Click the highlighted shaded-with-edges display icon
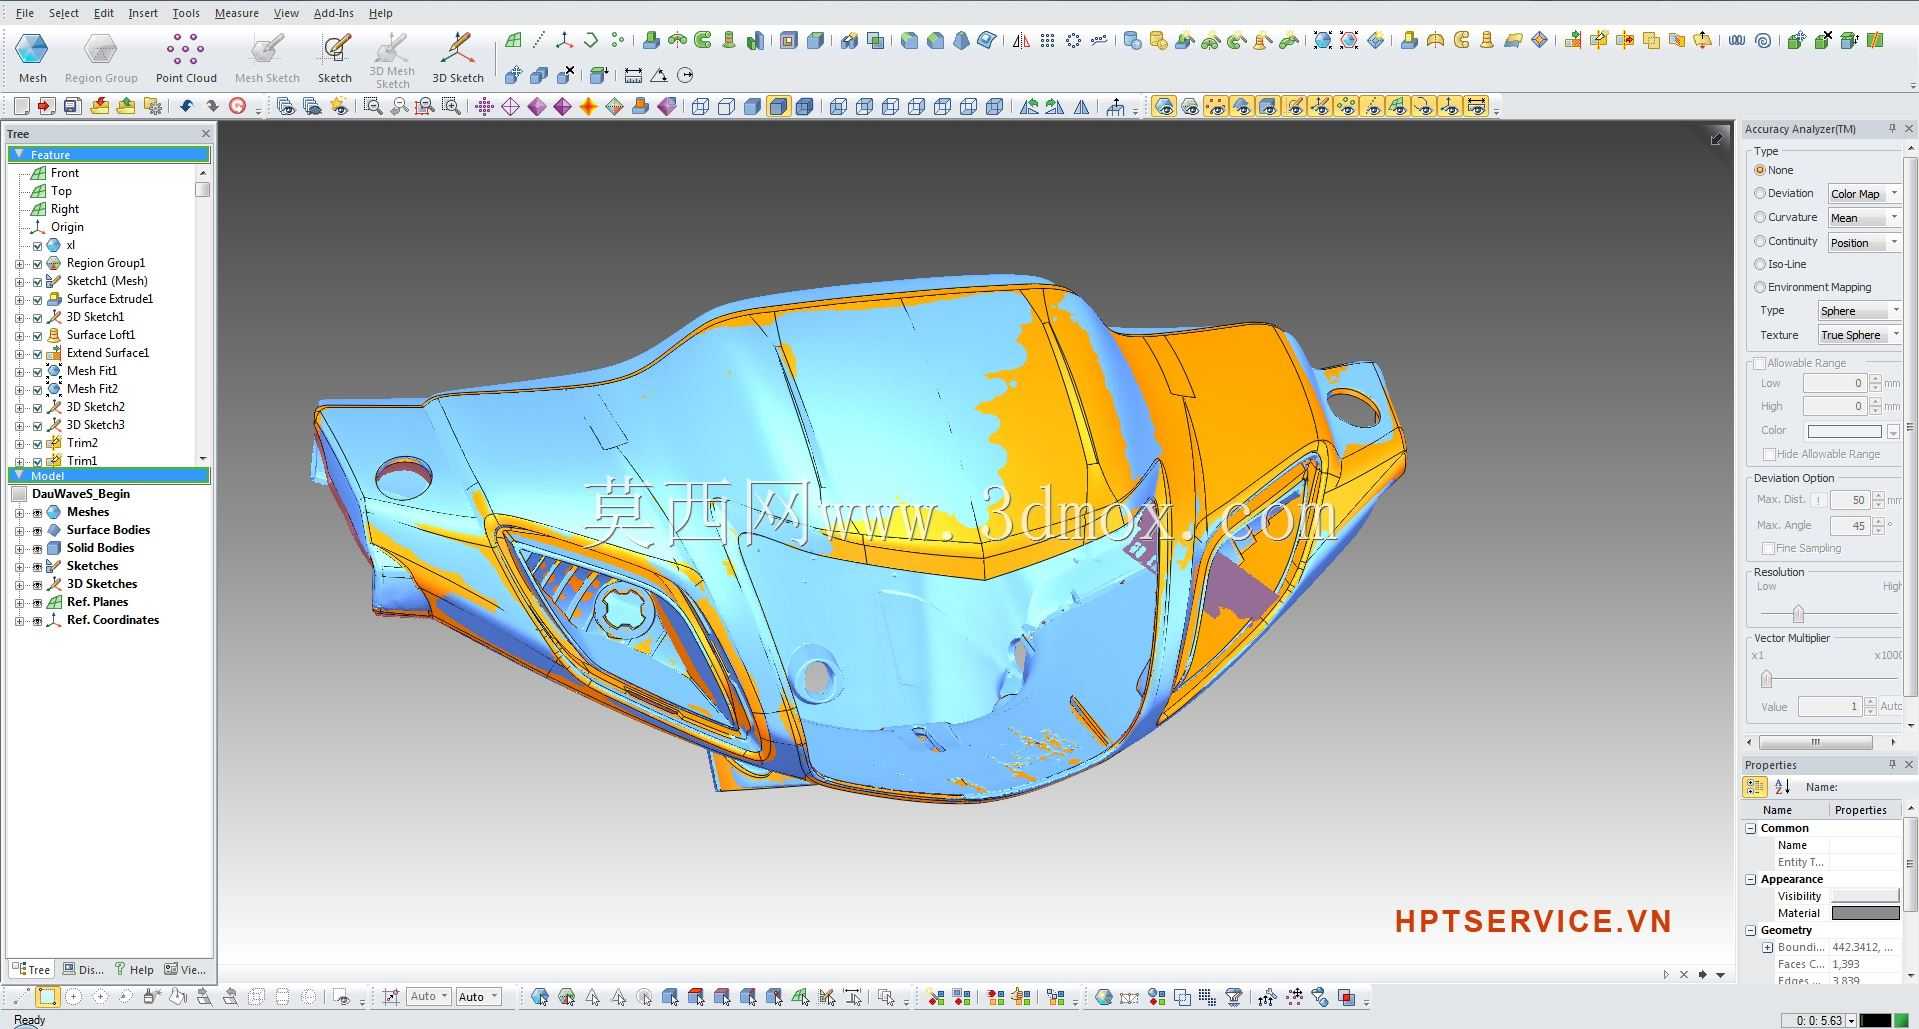This screenshot has height=1029, width=1919. 778,106
